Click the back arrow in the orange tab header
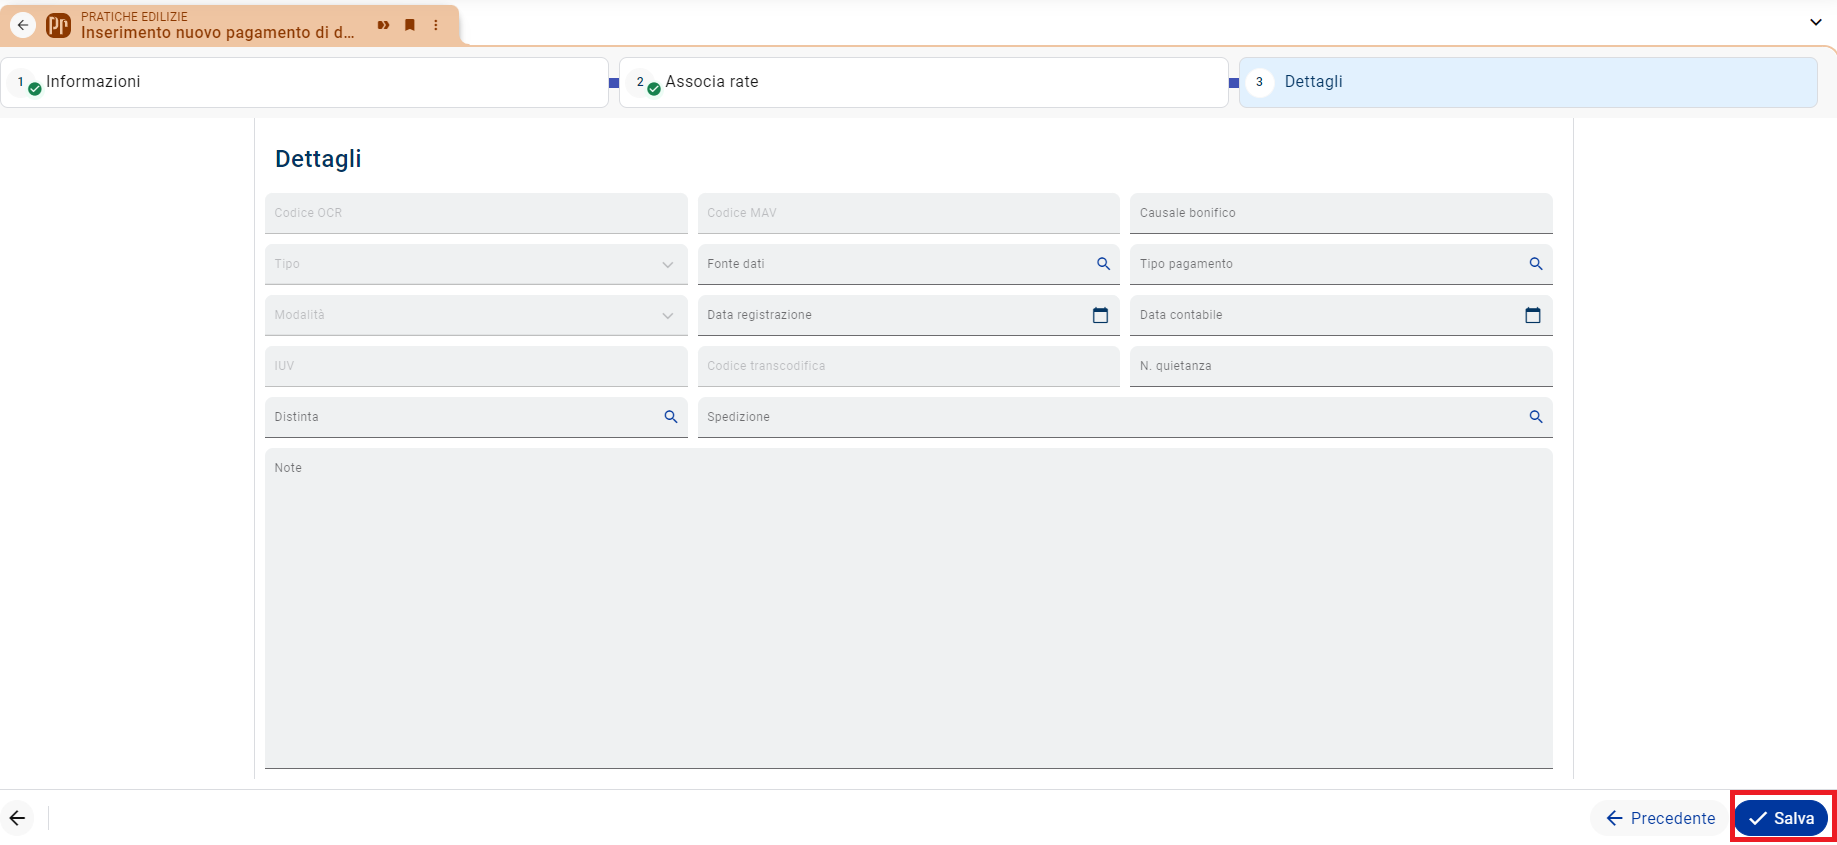The image size is (1837, 845). 23,25
